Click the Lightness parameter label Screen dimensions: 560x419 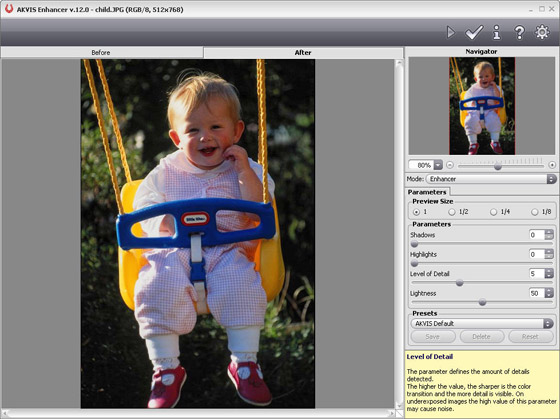click(423, 293)
